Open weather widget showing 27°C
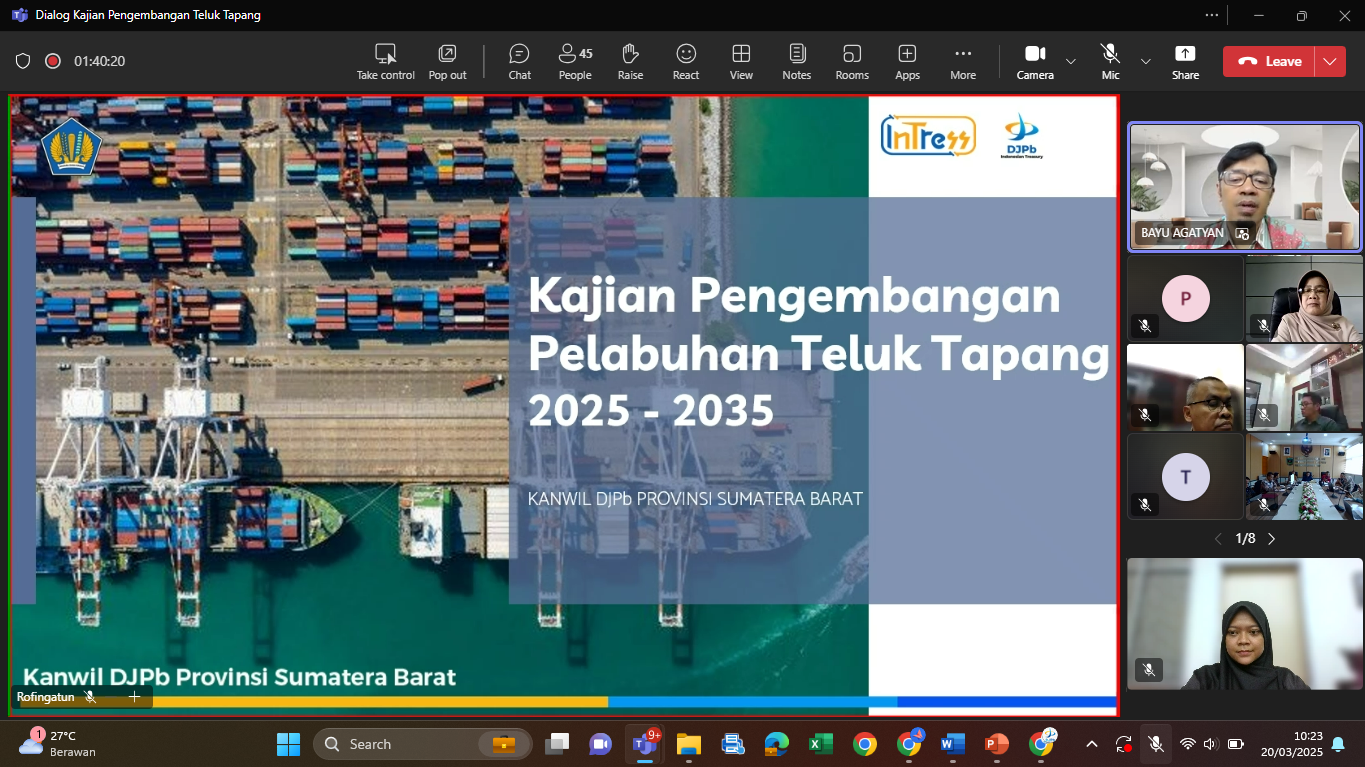The height and width of the screenshot is (767, 1365). [x=58, y=744]
